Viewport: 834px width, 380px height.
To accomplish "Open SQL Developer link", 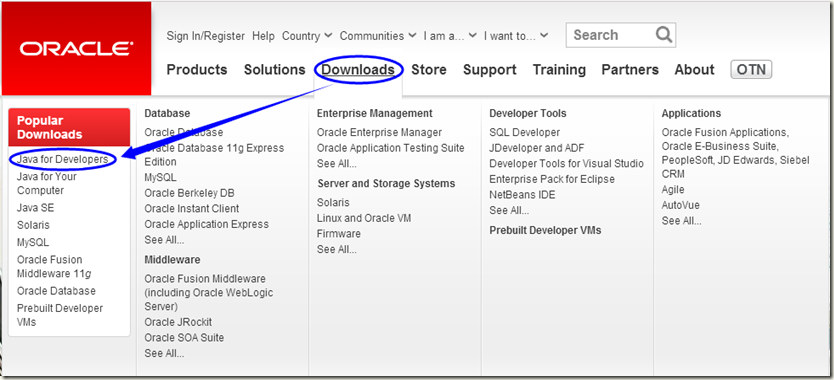I will click(x=524, y=132).
